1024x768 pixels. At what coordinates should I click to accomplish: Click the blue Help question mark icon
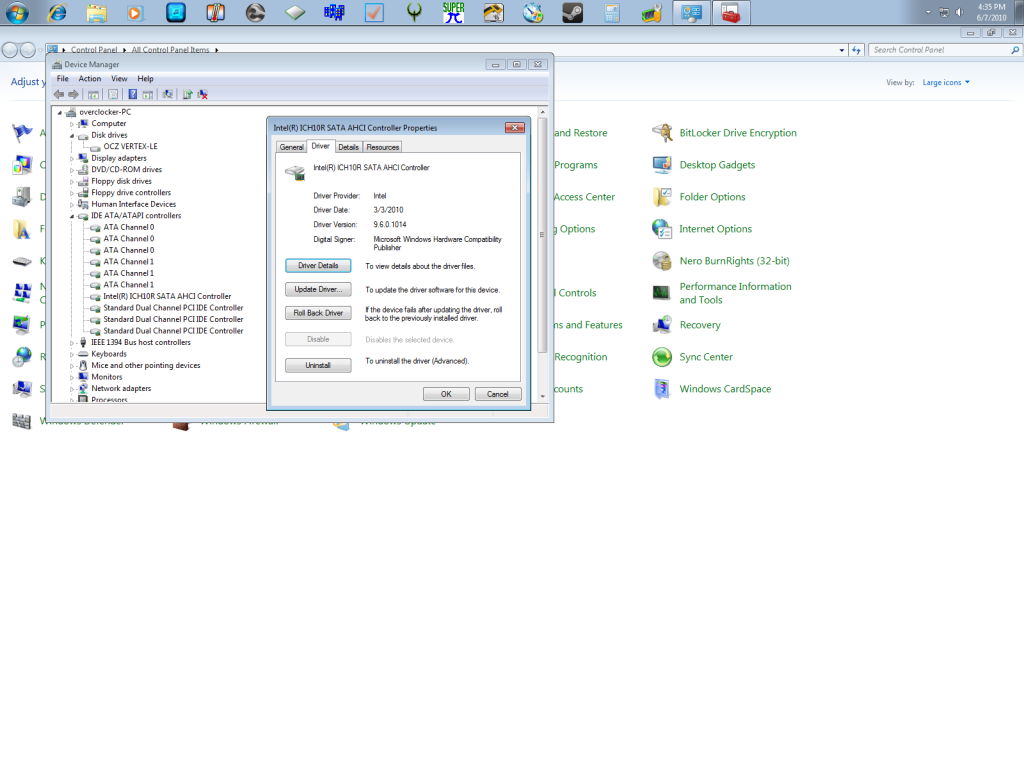[x=133, y=95]
